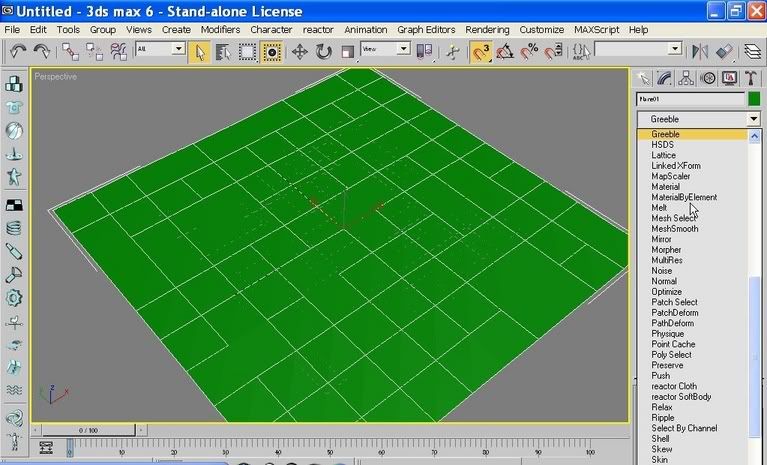Toggle the Angle Snap button
Screen dimensions: 767x465
505,51
